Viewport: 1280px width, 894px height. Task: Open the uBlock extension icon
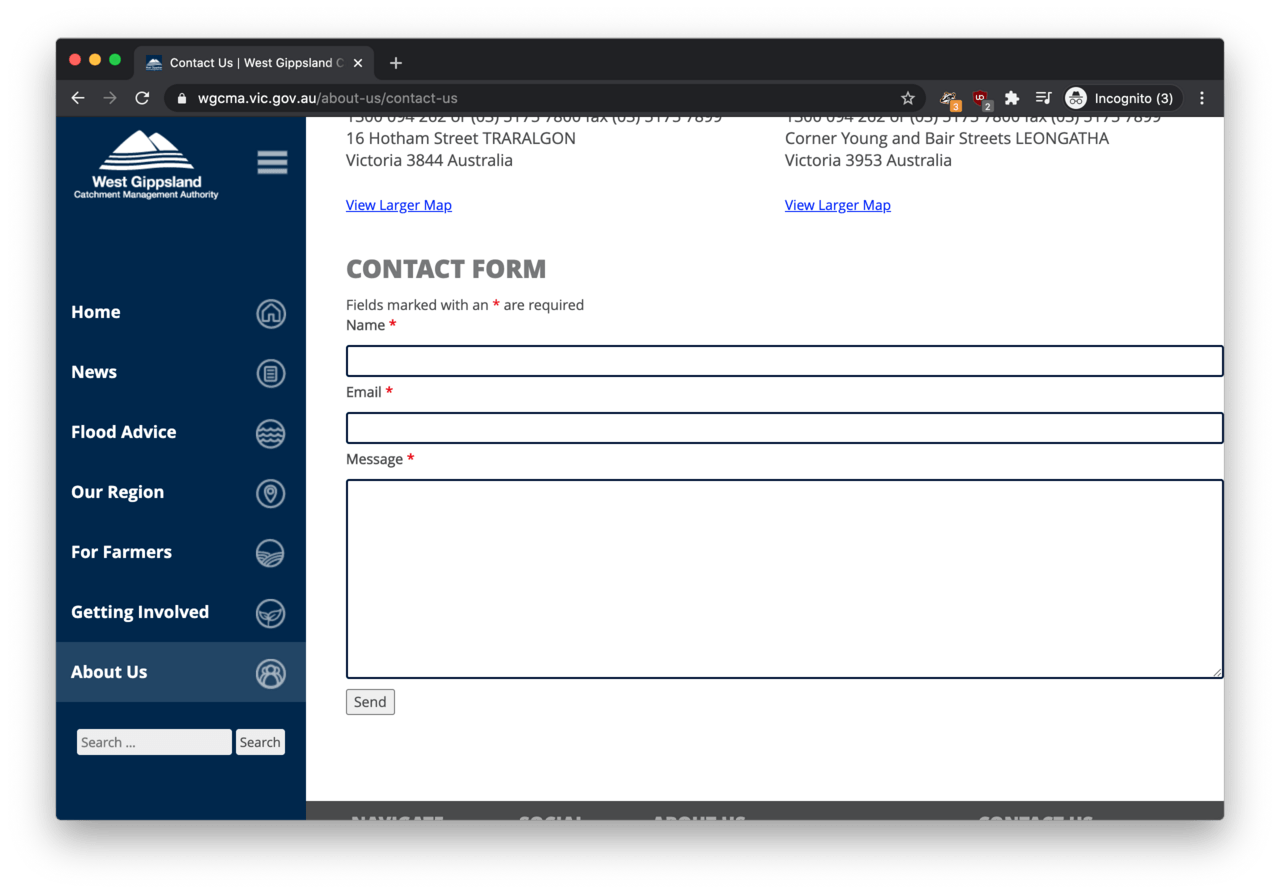pos(981,99)
